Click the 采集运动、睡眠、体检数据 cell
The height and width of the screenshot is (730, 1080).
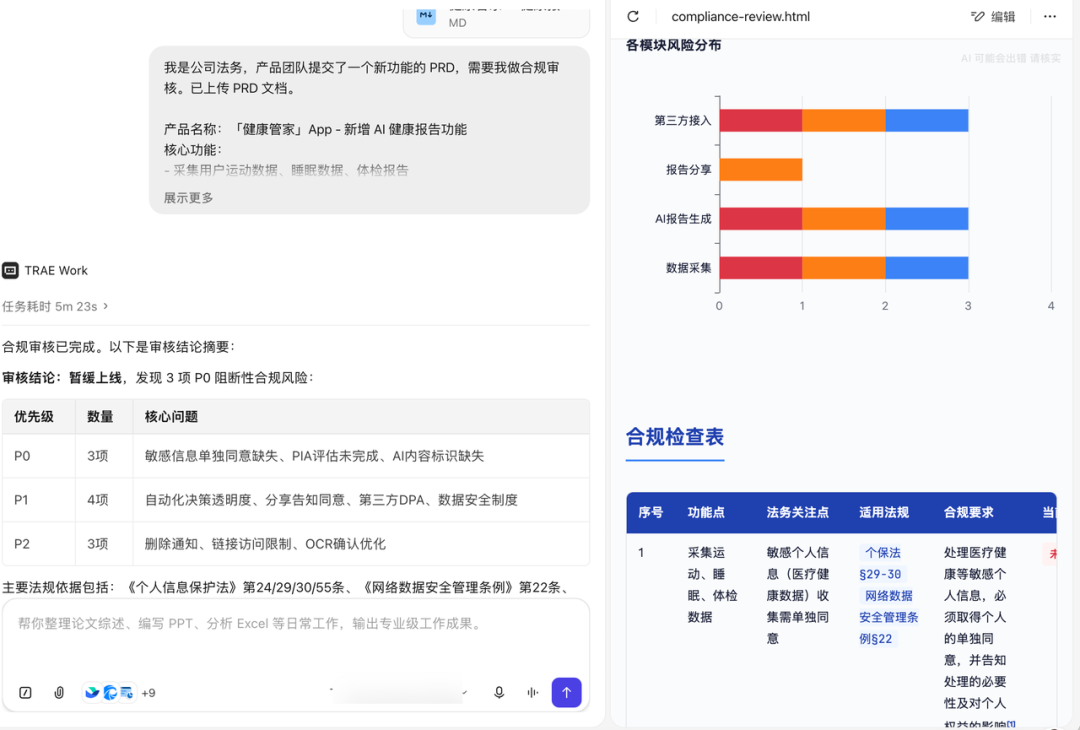pos(712,585)
